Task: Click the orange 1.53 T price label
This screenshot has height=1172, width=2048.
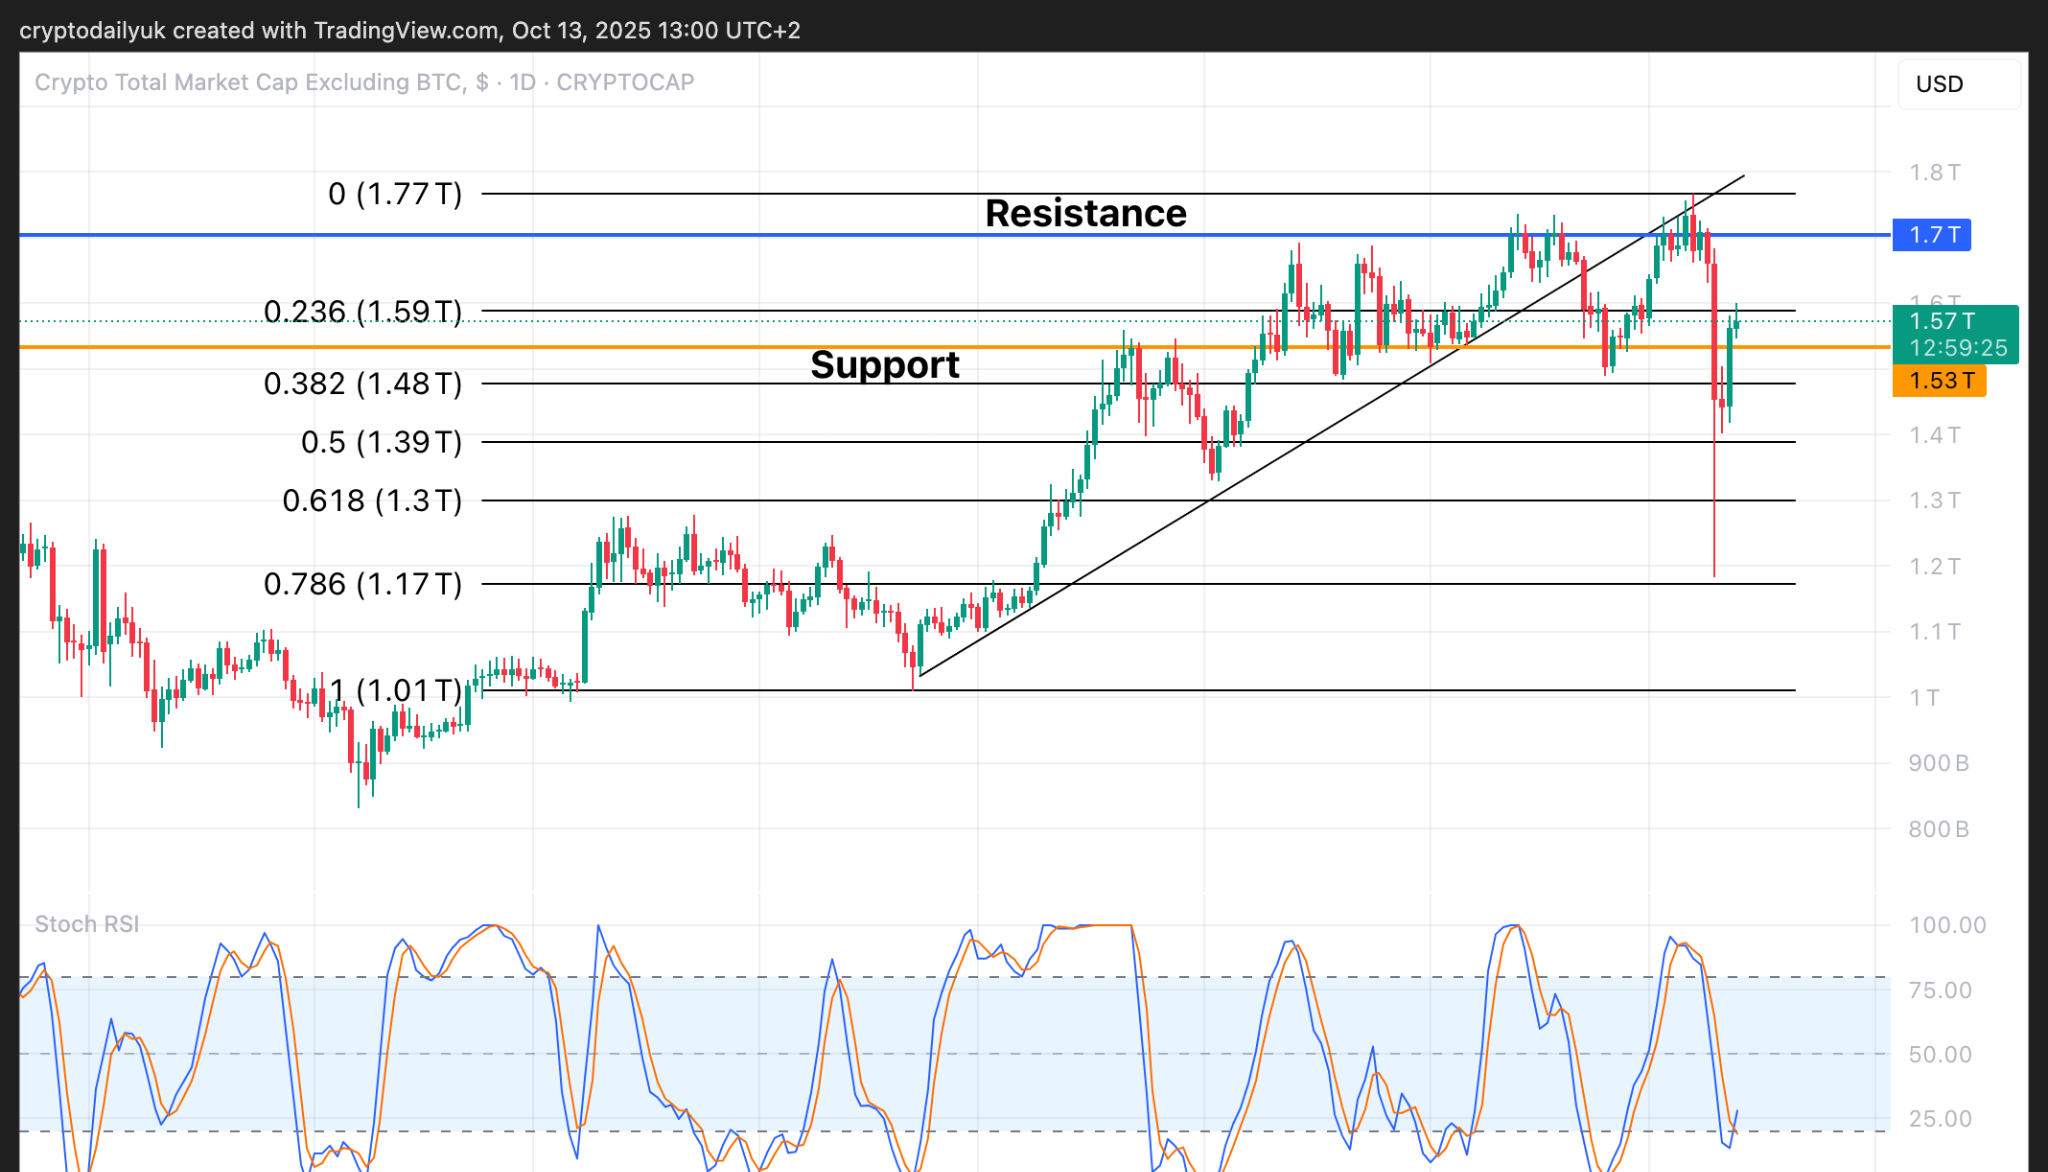Action: (1939, 381)
